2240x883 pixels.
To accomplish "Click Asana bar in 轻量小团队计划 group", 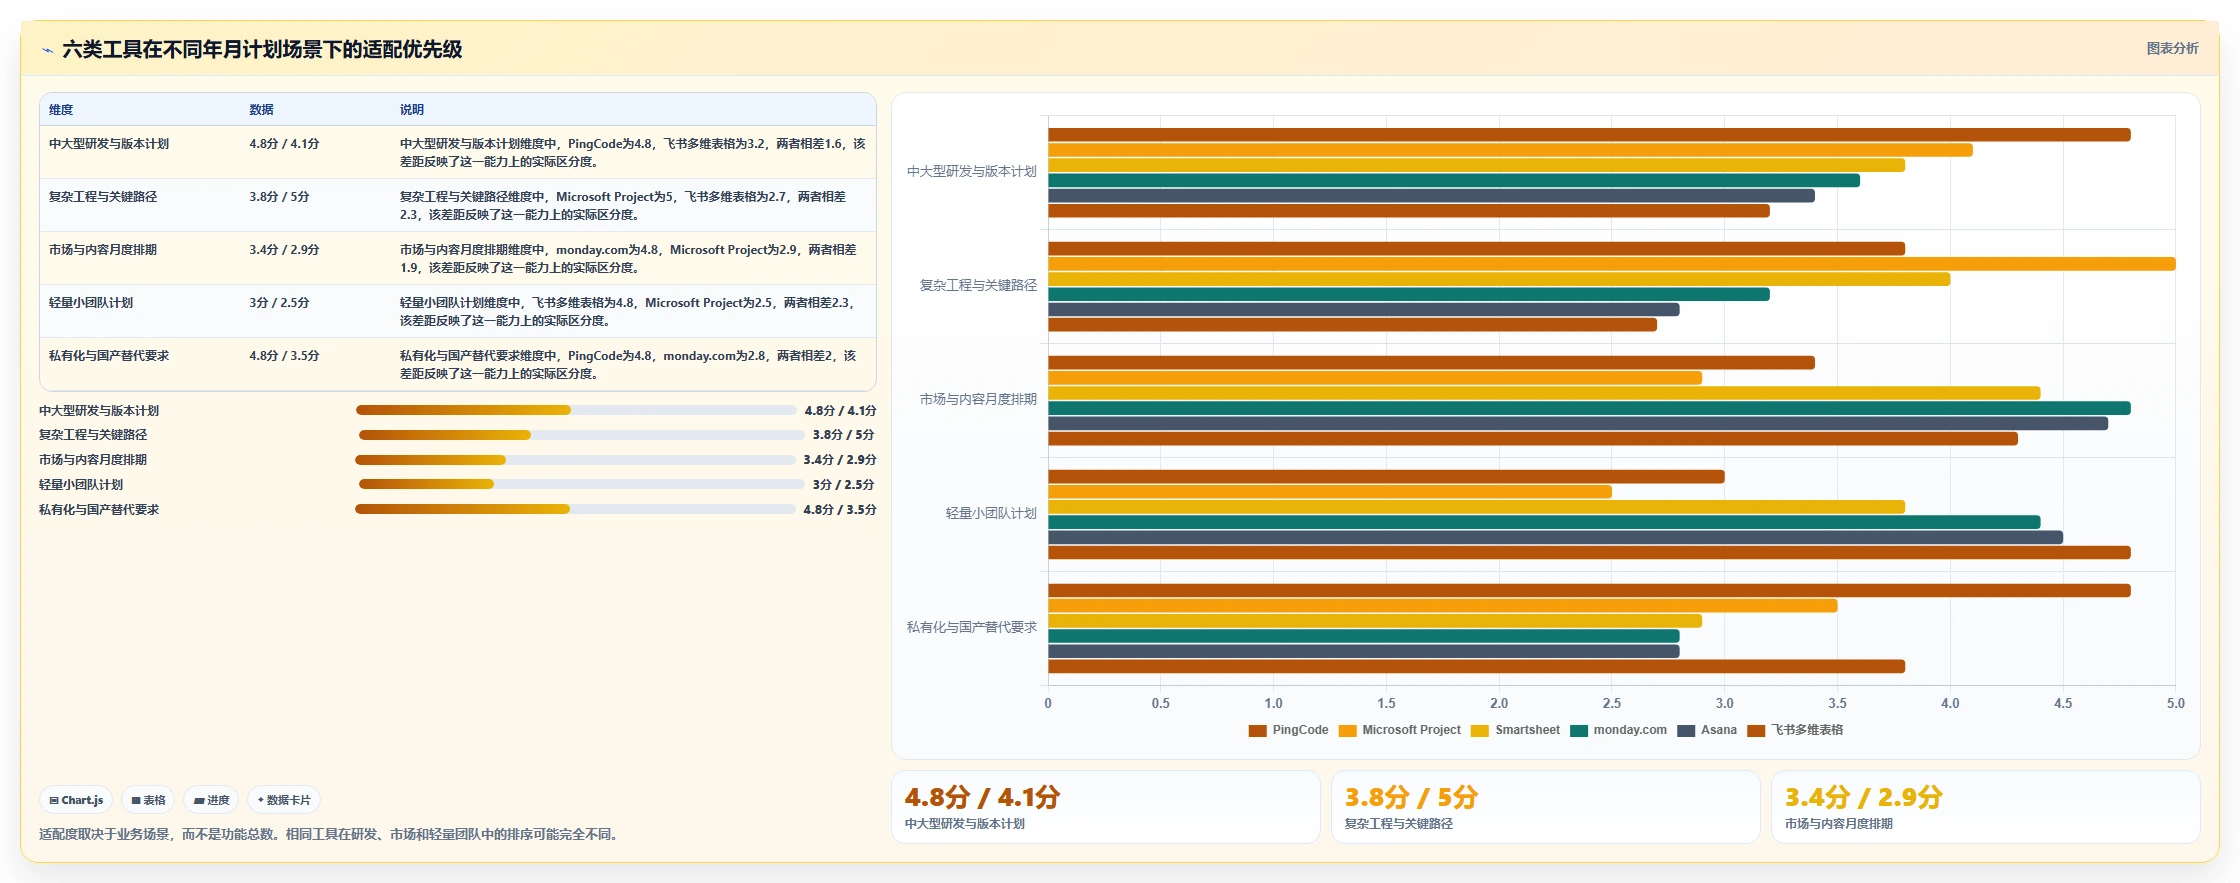I will point(1555,537).
